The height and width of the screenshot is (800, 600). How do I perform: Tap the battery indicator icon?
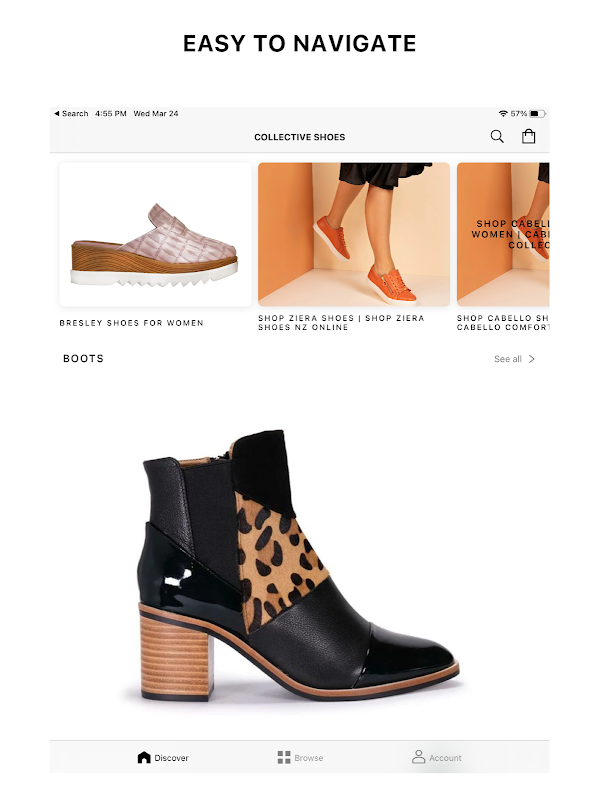click(537, 113)
